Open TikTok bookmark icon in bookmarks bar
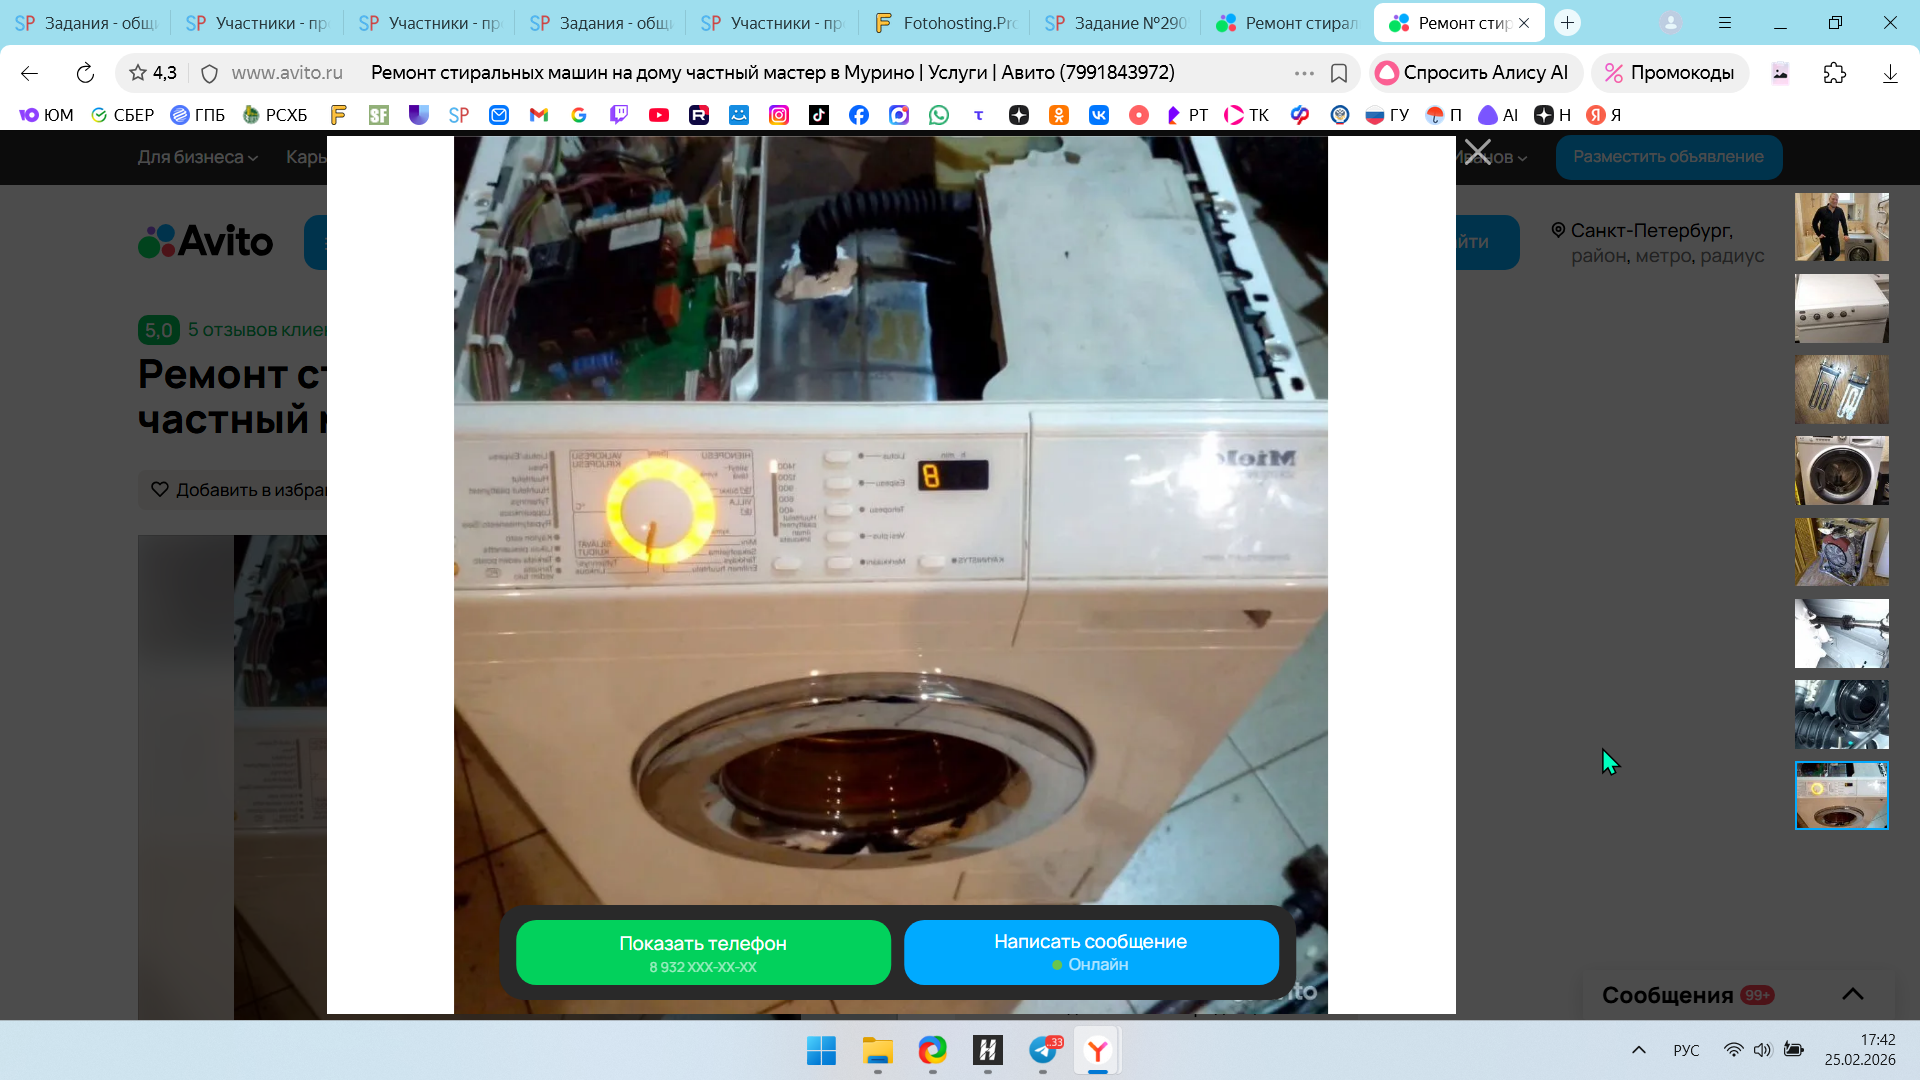1920x1080 pixels. (x=819, y=115)
